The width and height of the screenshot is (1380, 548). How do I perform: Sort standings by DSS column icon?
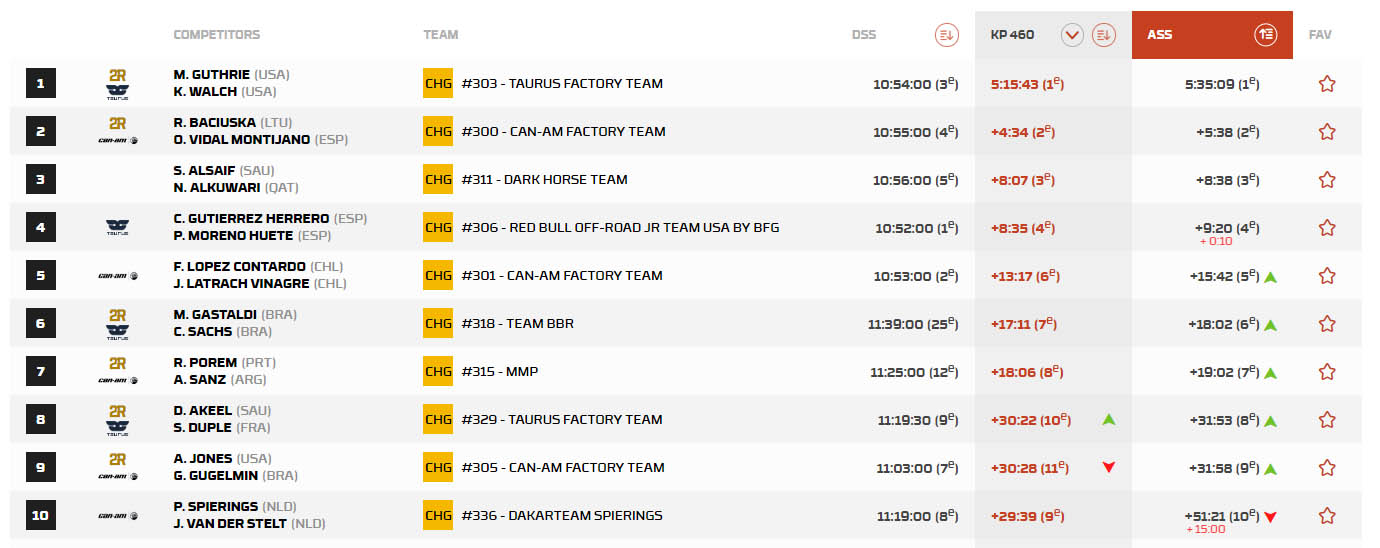[x=946, y=35]
